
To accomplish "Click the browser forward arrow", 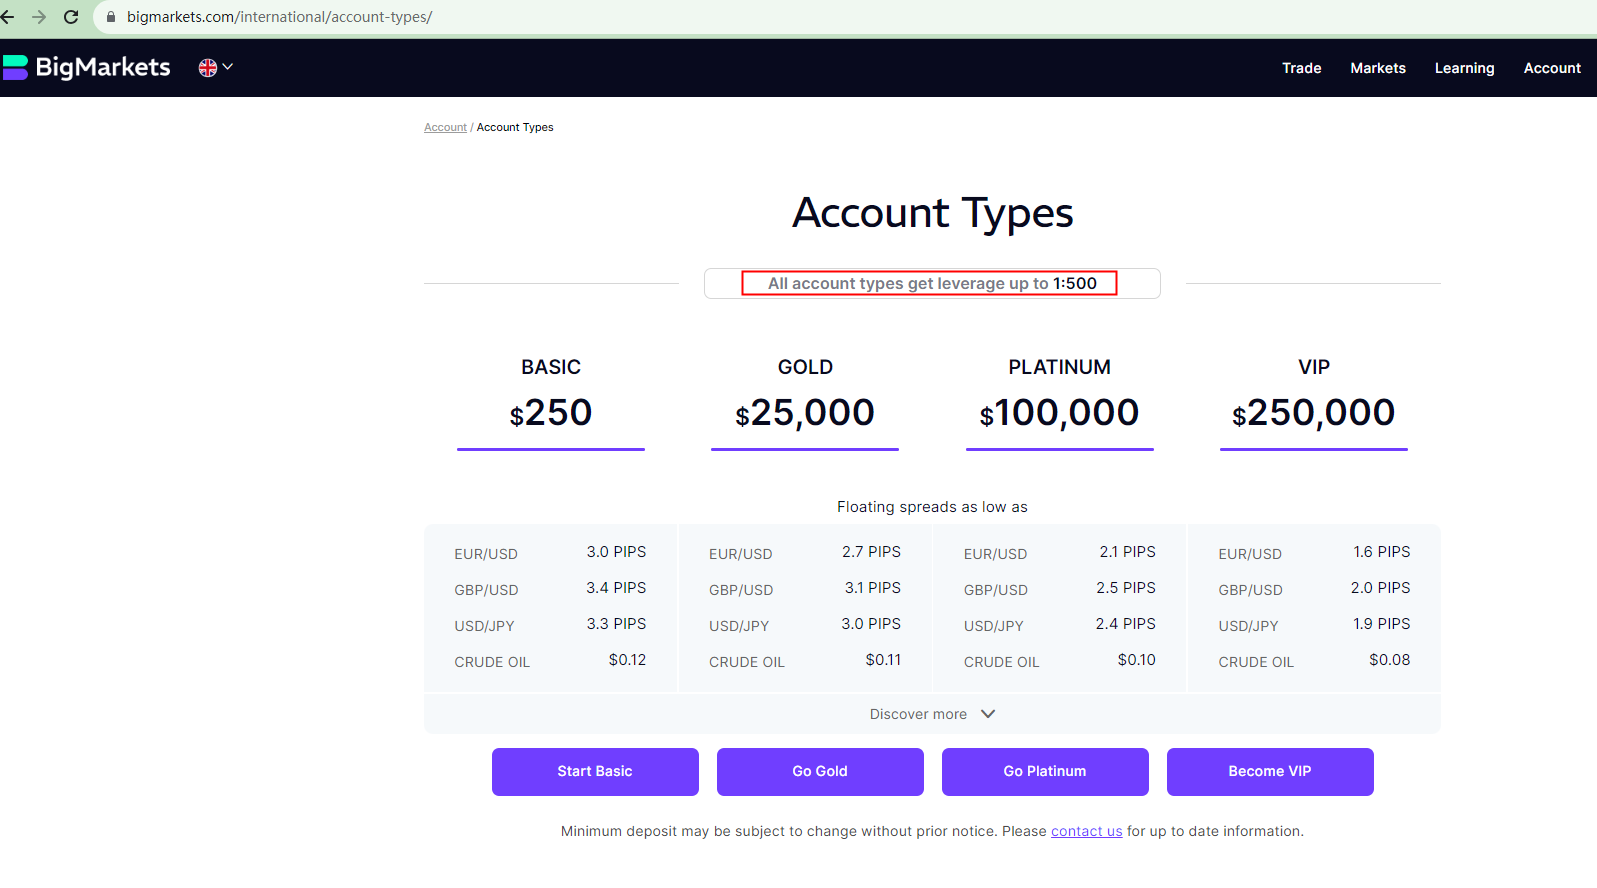I will (x=39, y=17).
